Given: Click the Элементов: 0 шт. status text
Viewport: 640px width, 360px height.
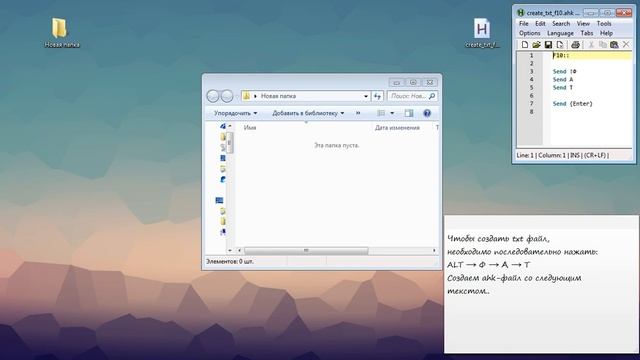Looking at the screenshot, I should tap(230, 261).
